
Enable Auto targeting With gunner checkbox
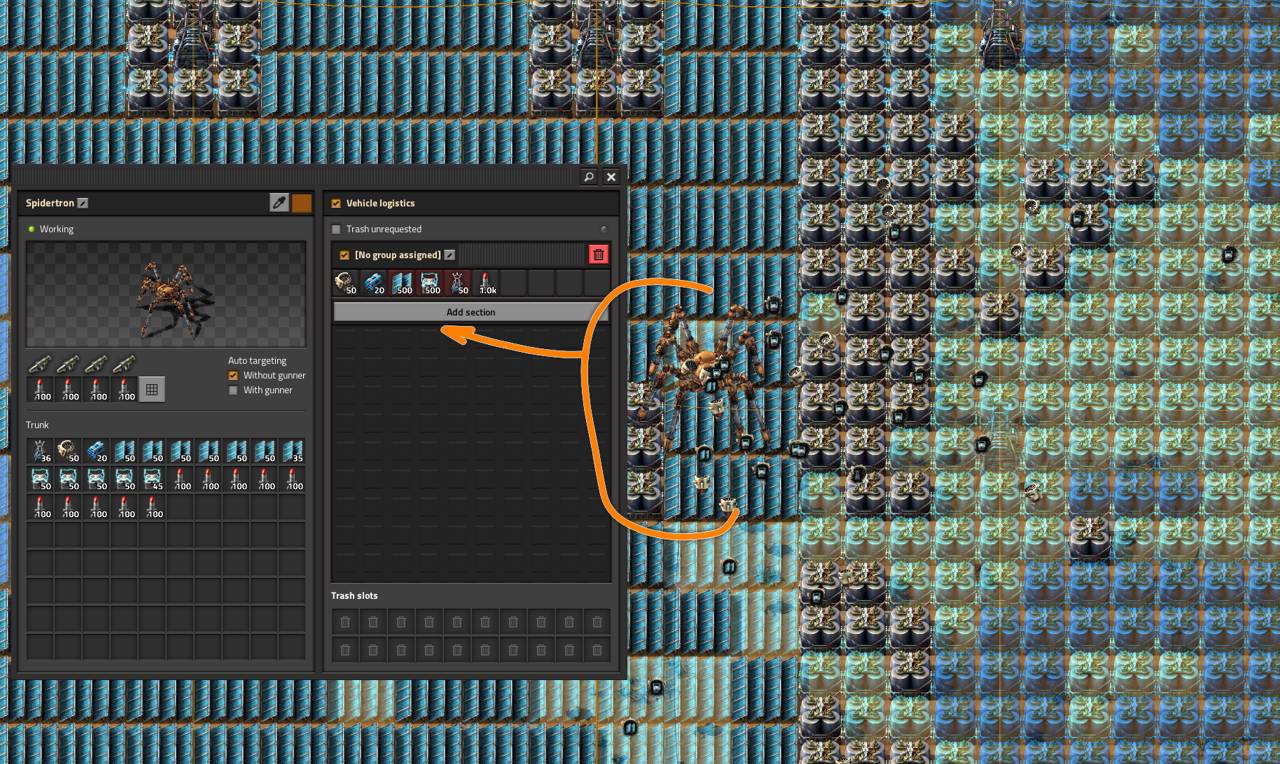pos(233,390)
